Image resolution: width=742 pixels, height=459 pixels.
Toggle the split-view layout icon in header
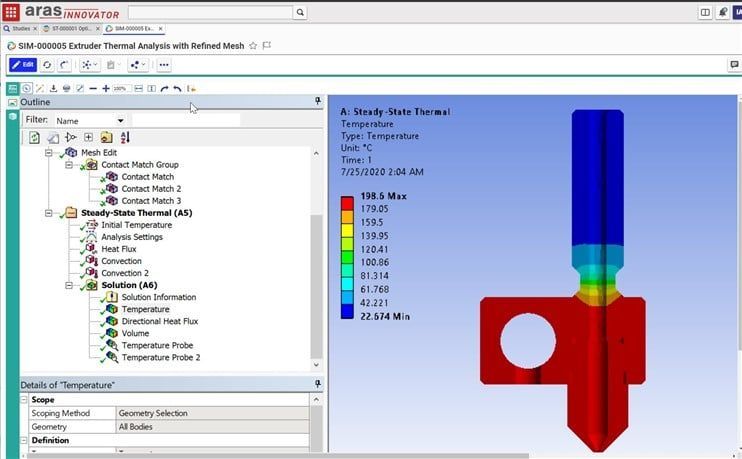point(705,12)
